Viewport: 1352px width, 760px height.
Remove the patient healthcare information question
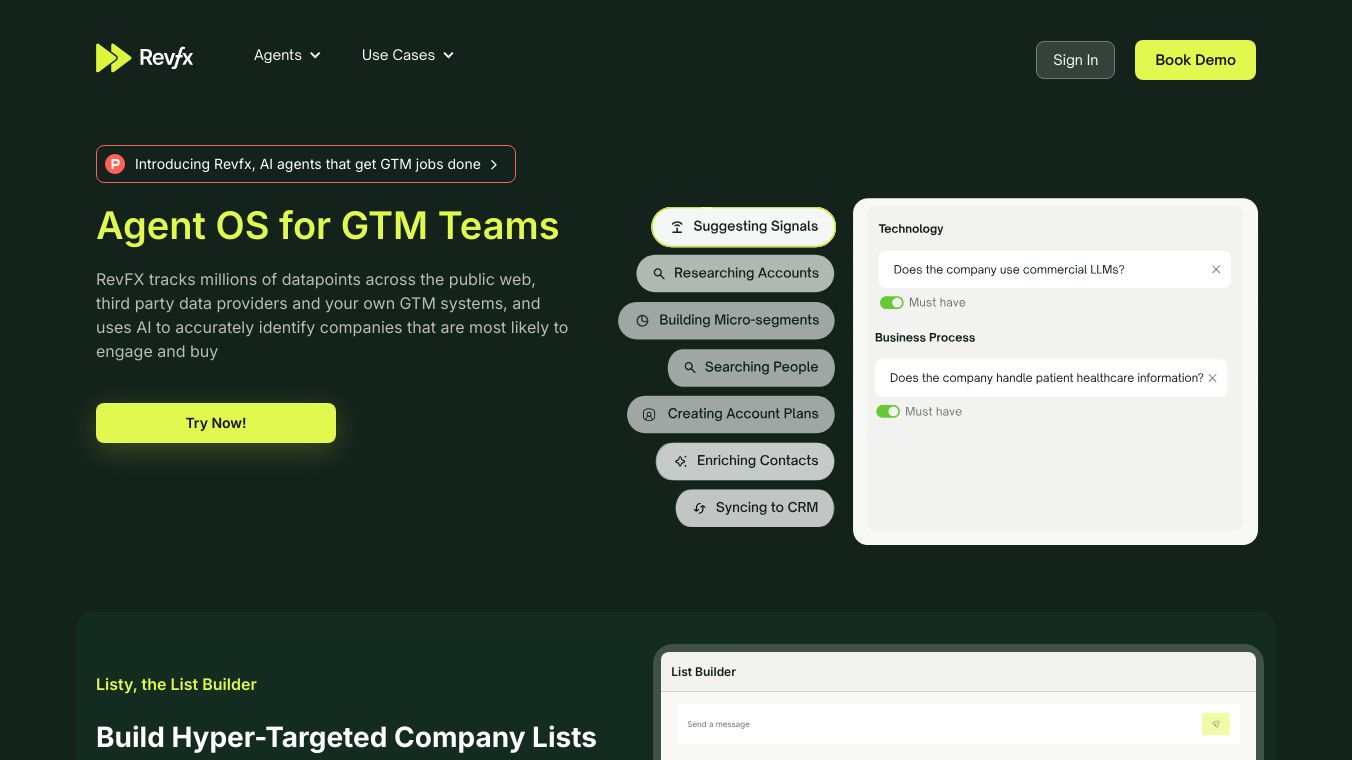click(1213, 378)
